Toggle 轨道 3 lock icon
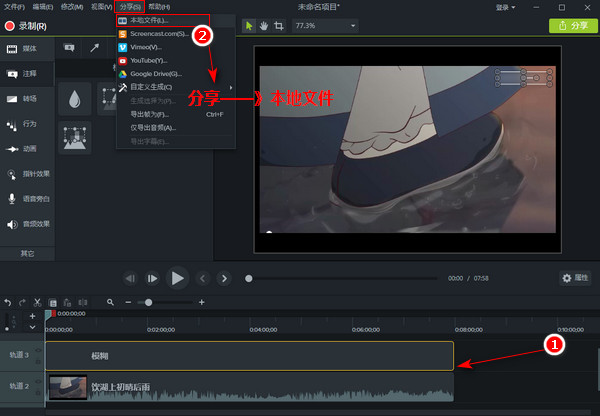Image resolution: width=600 pixels, height=416 pixels. pyautogui.click(x=38, y=361)
